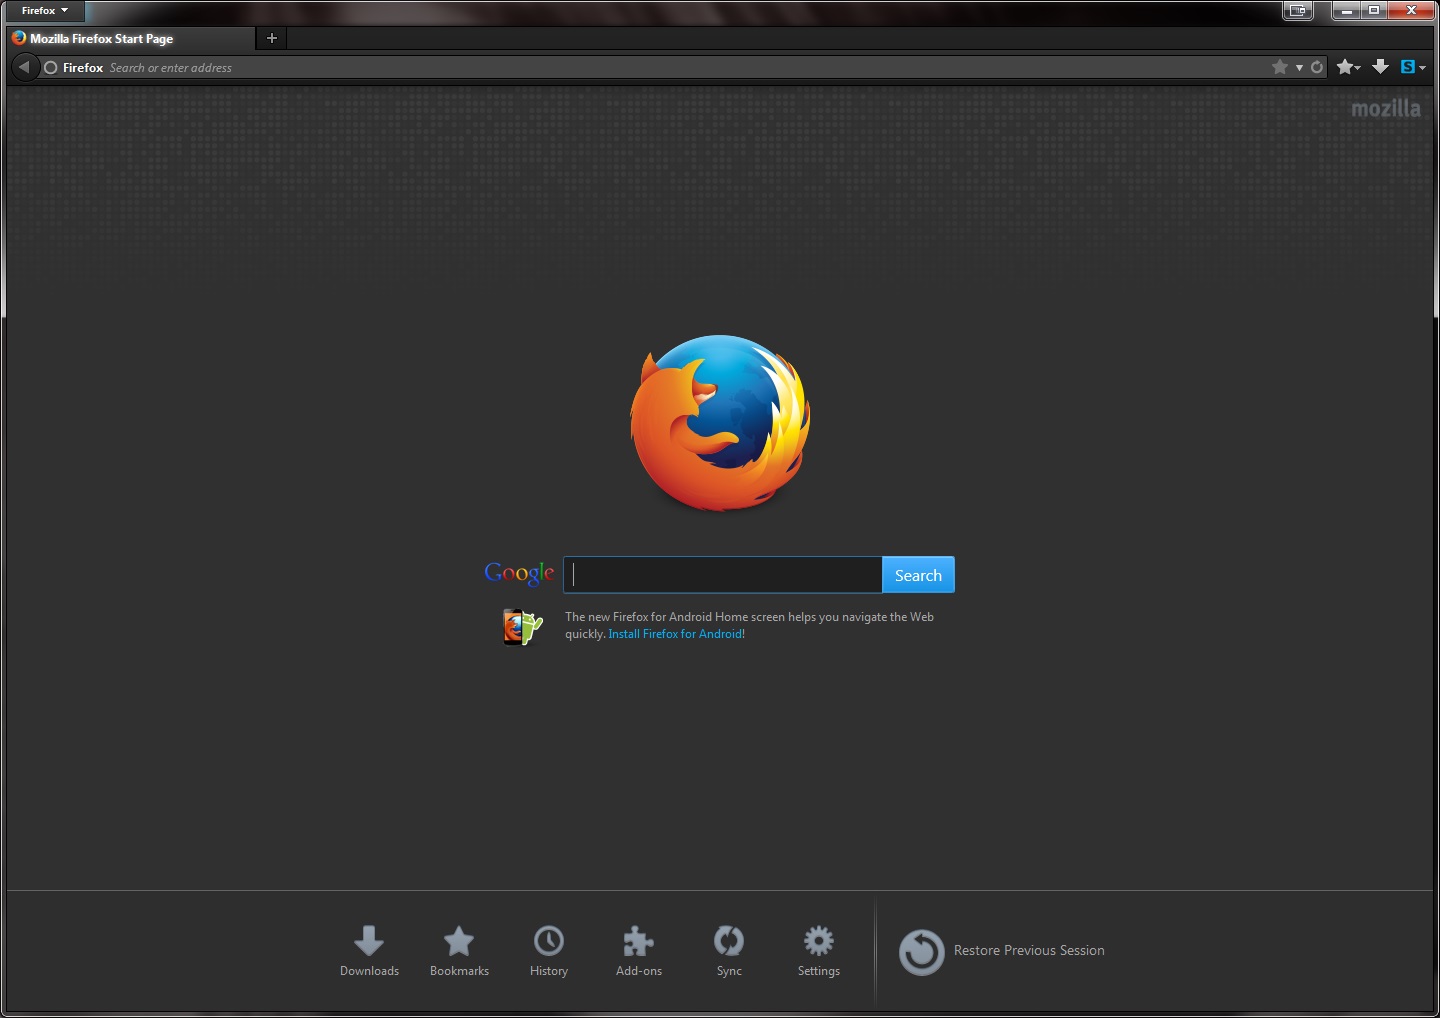Expand the Bookmarks menu dropdown arrow
The image size is (1440, 1018).
(x=1357, y=68)
